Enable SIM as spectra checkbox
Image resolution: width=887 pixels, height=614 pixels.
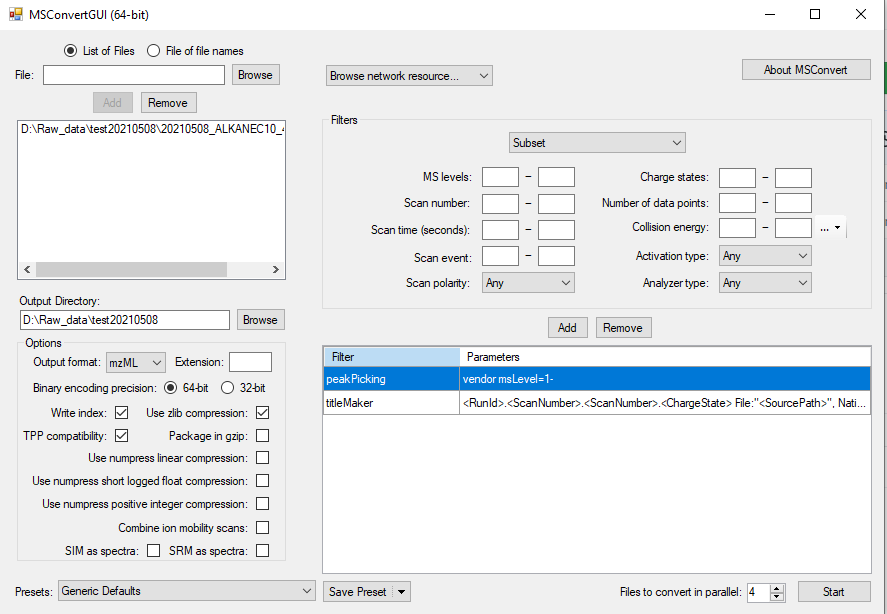(x=153, y=551)
